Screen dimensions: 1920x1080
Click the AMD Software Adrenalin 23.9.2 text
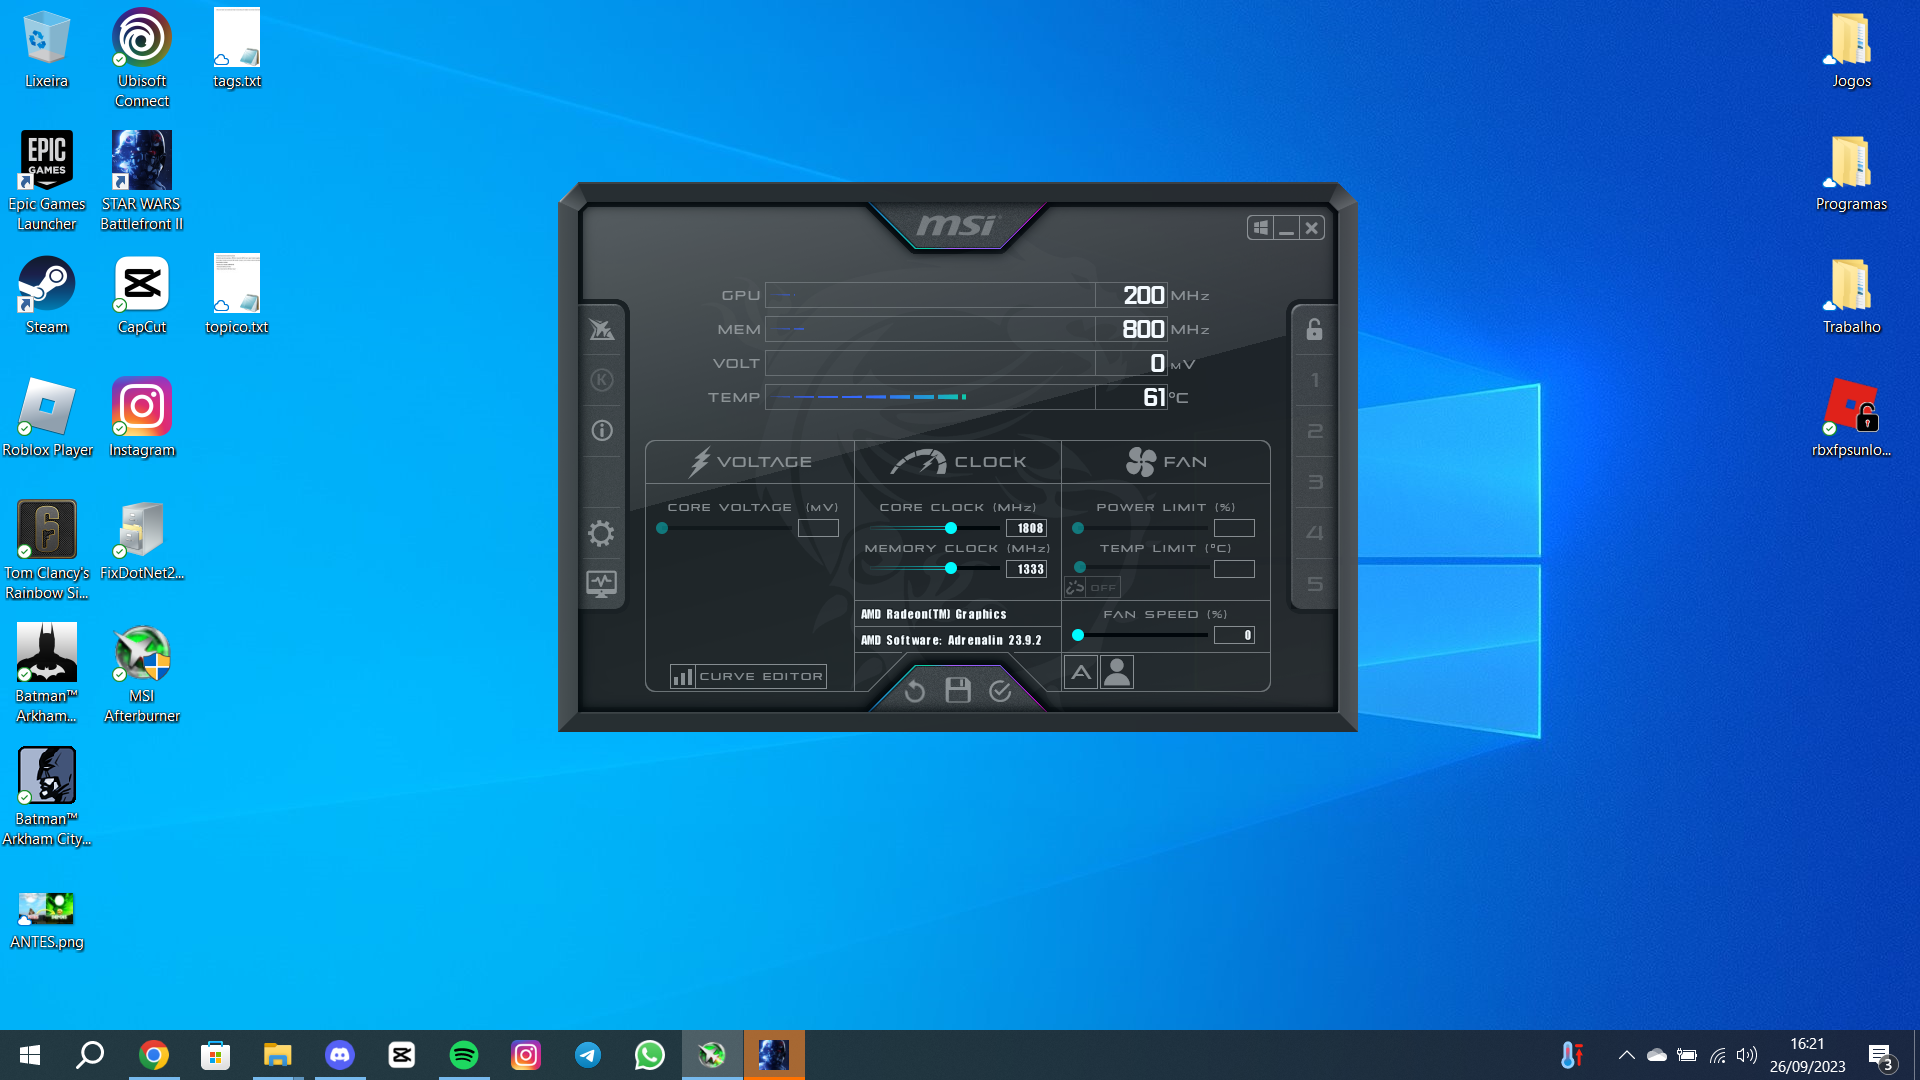(951, 640)
